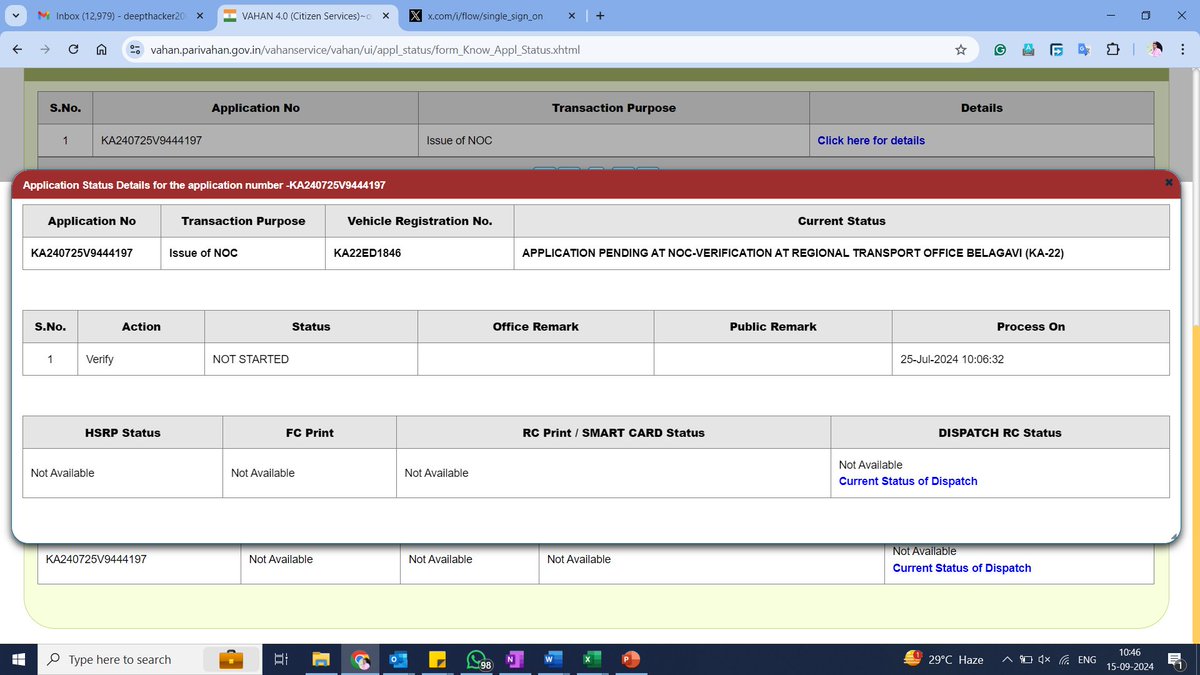Click process date 25-Jul-2024 10:06:32

point(952,359)
